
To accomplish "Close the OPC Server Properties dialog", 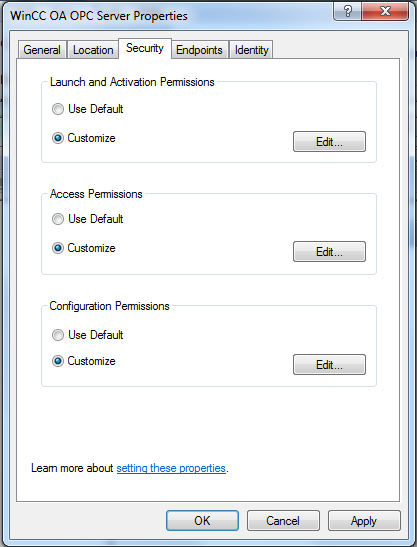I will [x=385, y=12].
